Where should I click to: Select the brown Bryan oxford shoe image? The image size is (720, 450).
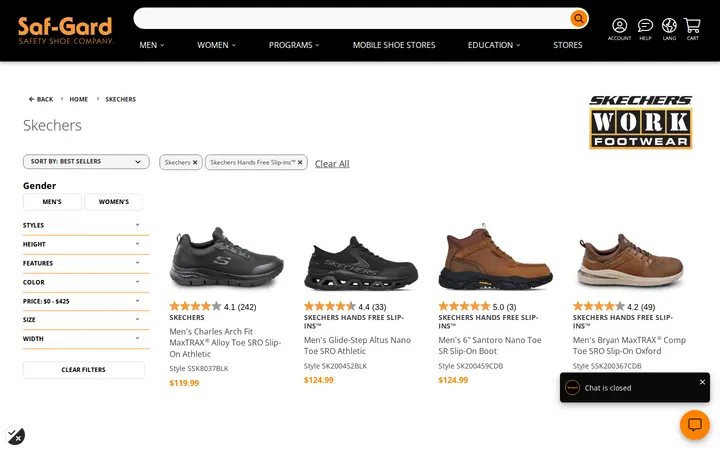(630, 260)
